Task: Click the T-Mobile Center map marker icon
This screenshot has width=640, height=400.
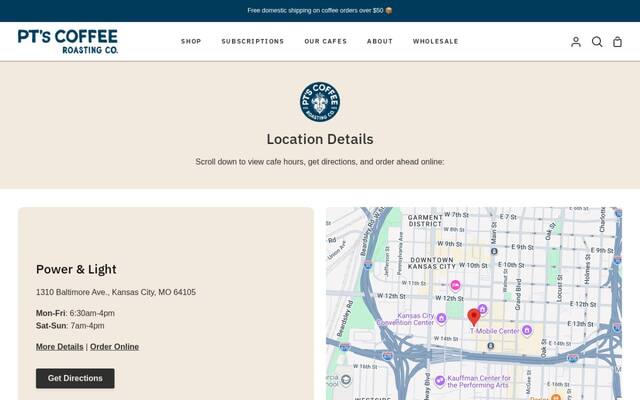Action: tap(527, 330)
